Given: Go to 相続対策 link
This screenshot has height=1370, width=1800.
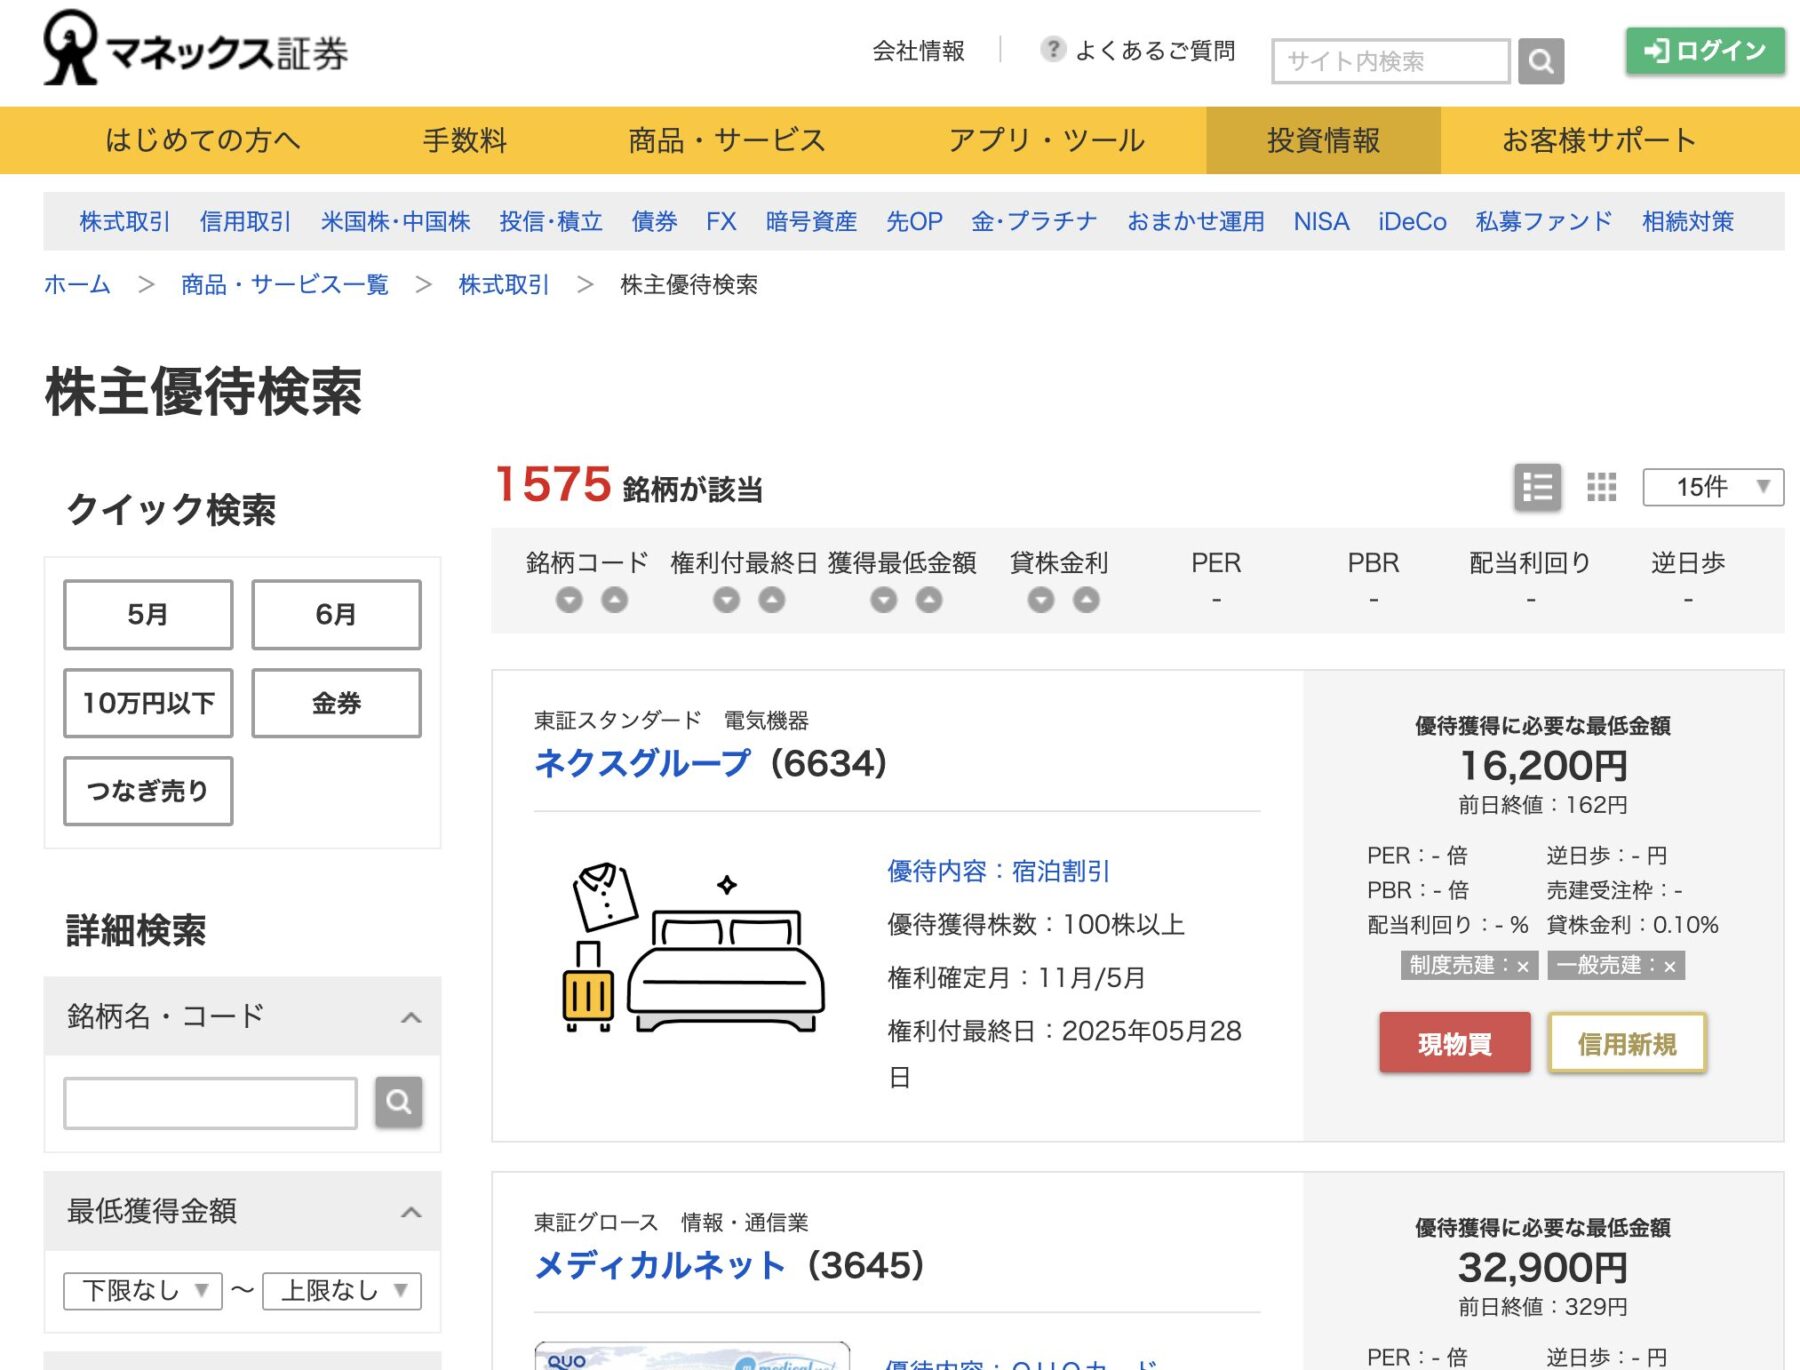Looking at the screenshot, I should (x=1688, y=221).
